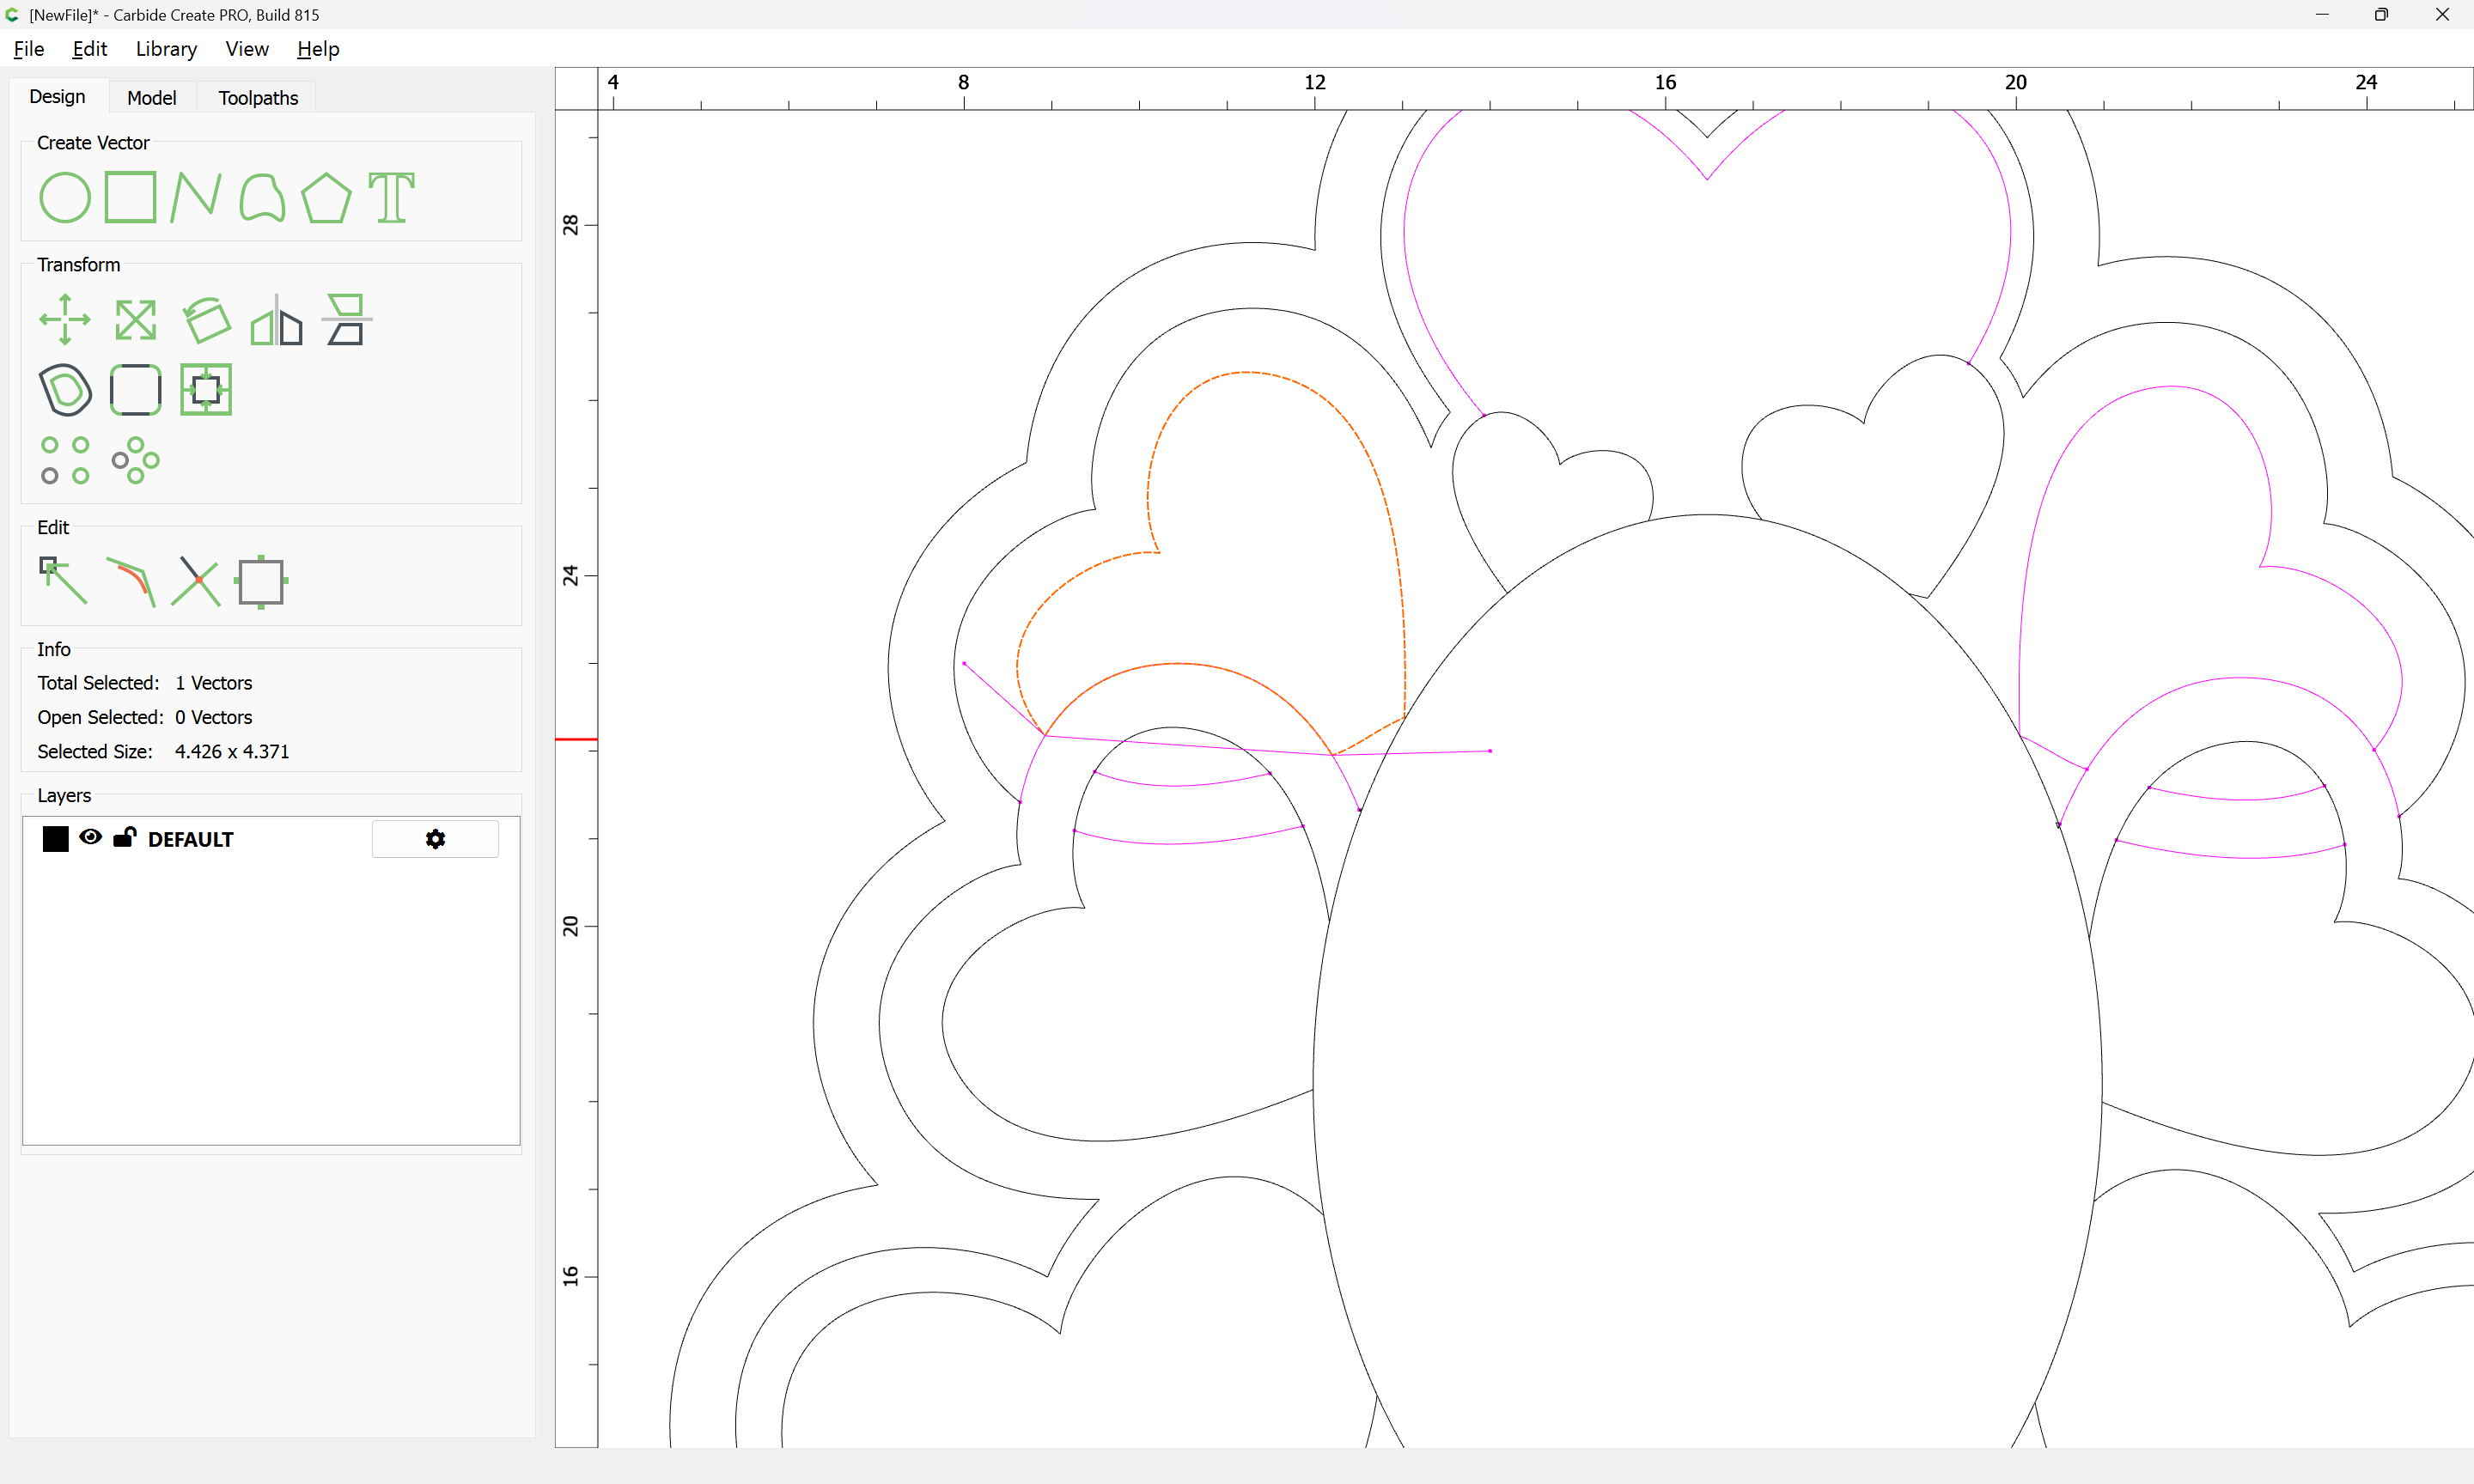Viewport: 2474px width, 1484px height.
Task: Minimize the Carbide Create window
Action: tap(2322, 14)
